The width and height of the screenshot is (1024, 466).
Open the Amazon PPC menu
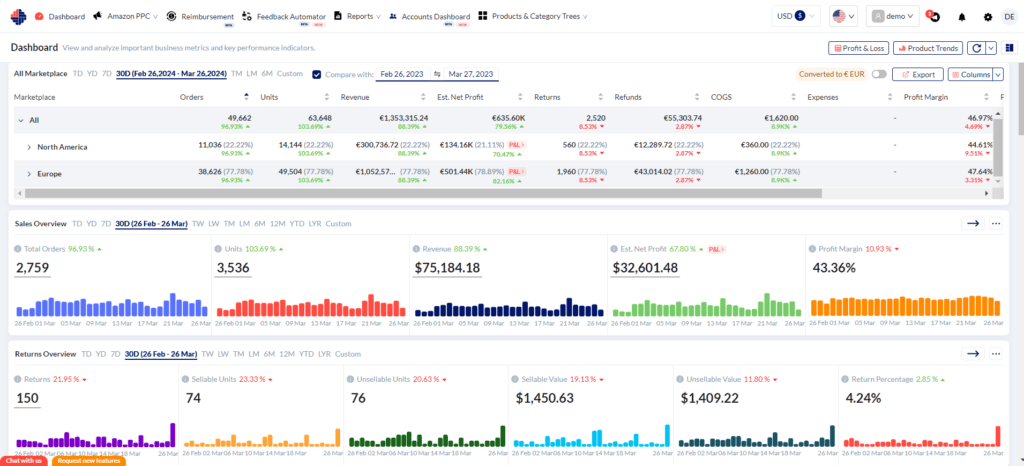[128, 17]
